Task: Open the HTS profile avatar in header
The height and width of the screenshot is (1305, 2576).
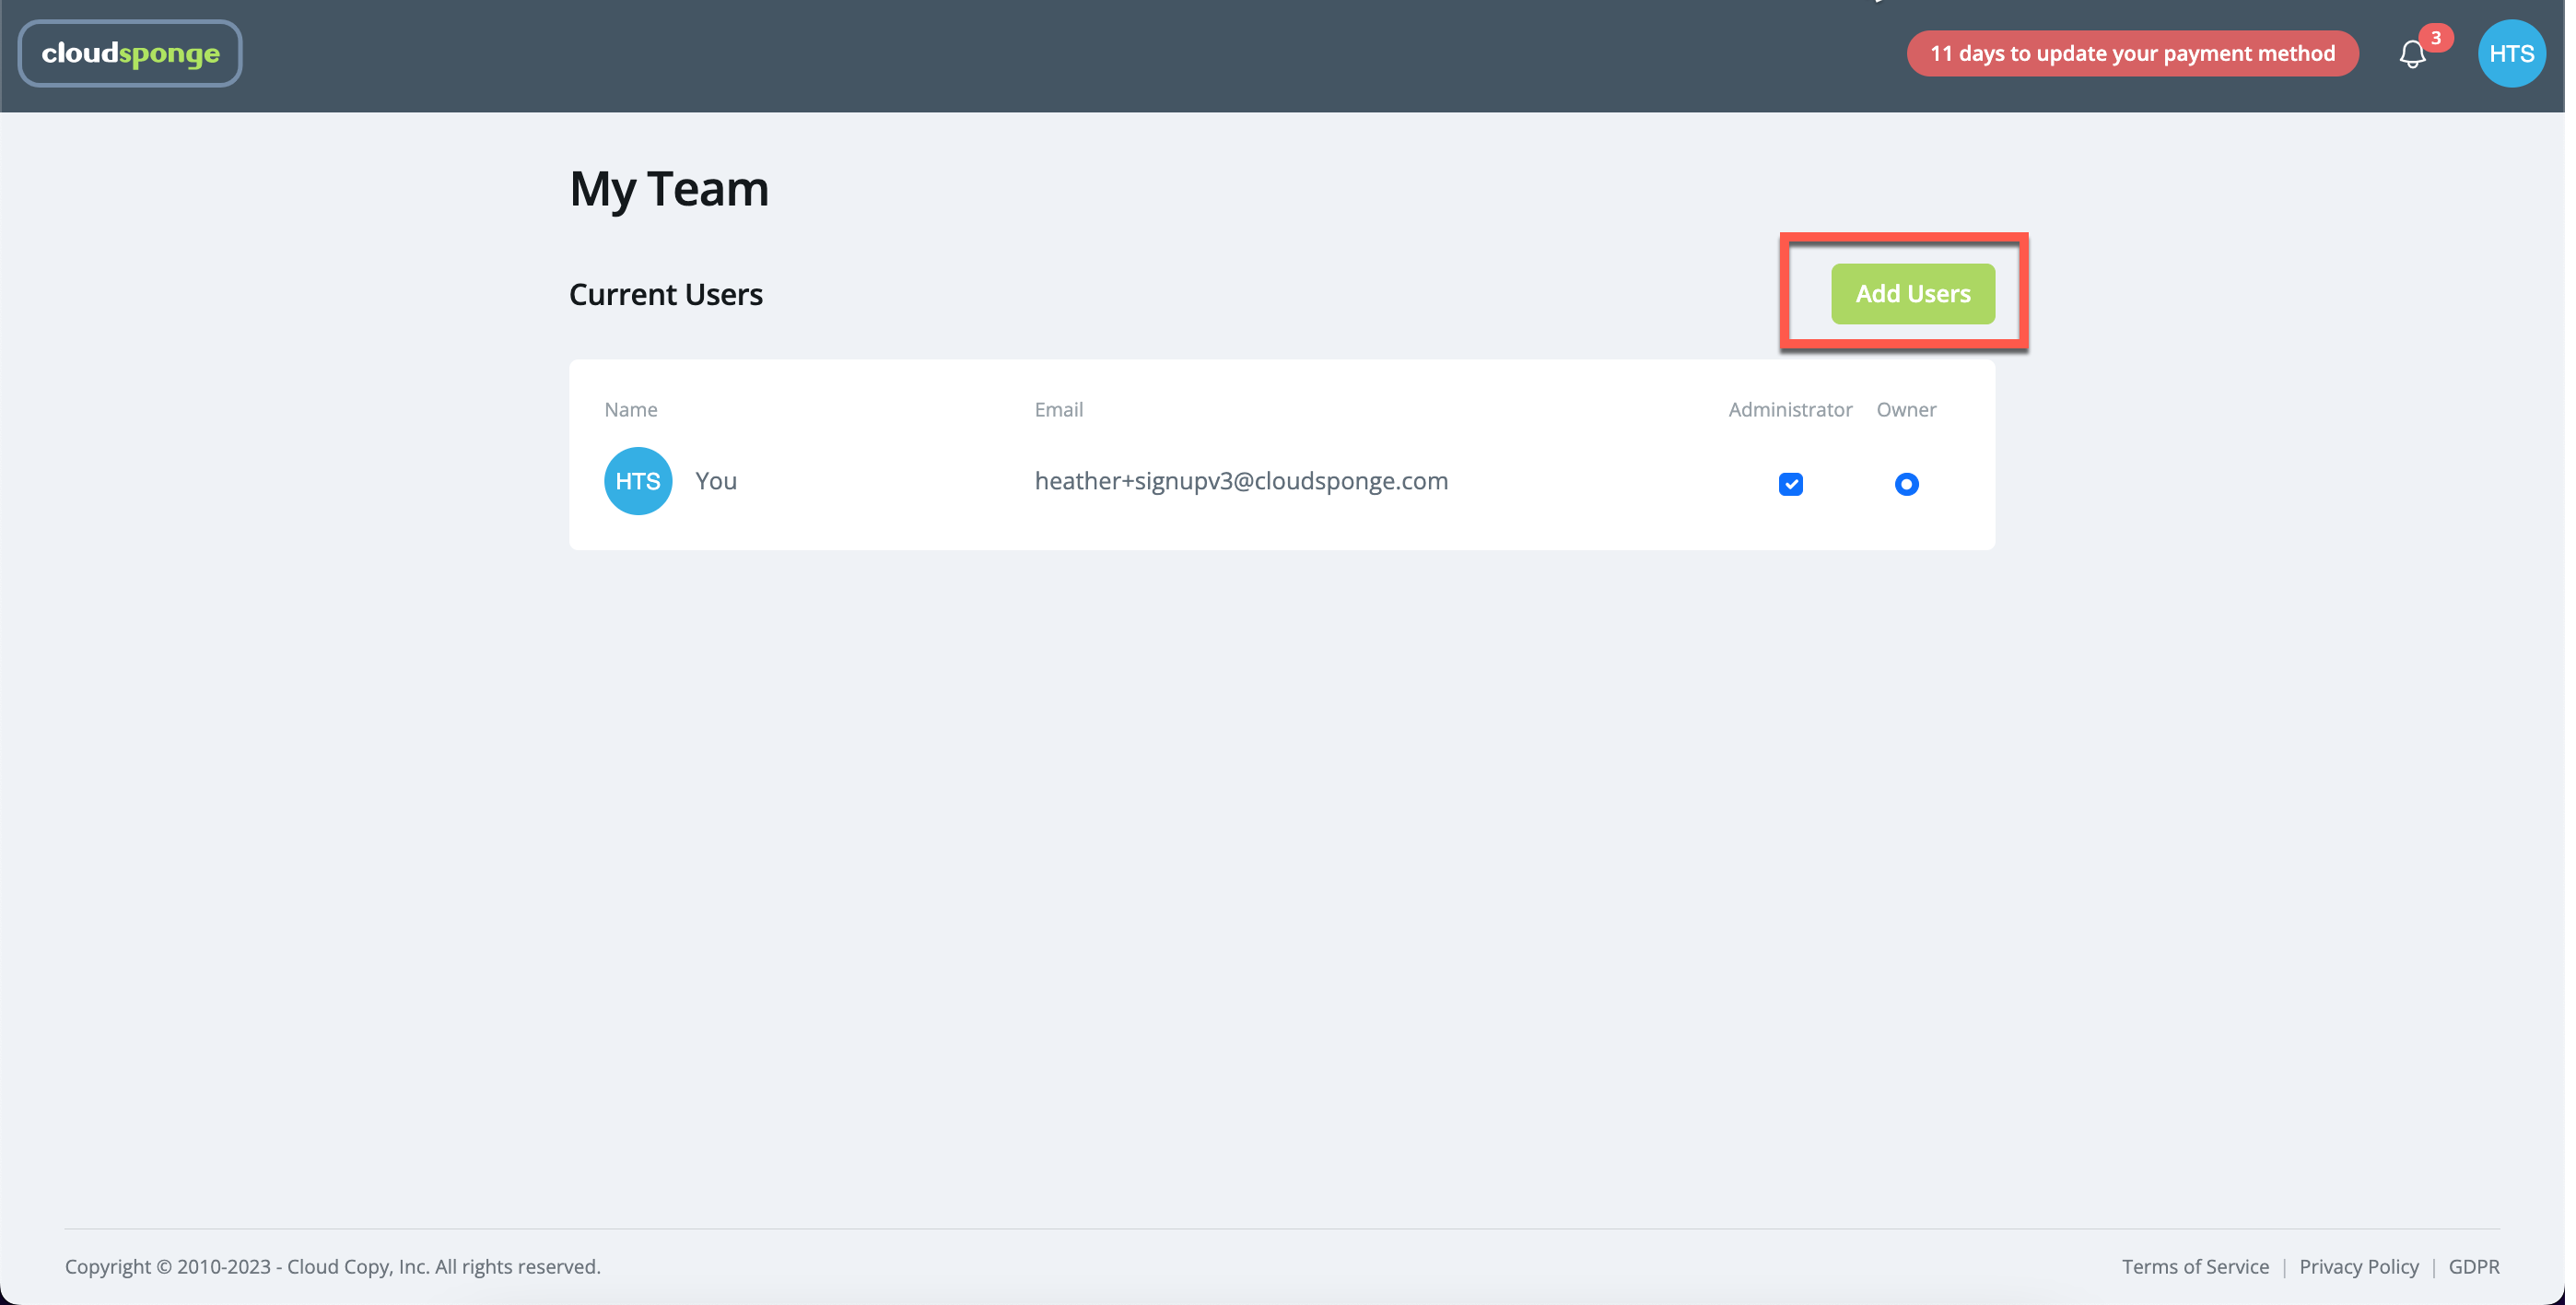Action: [2511, 53]
